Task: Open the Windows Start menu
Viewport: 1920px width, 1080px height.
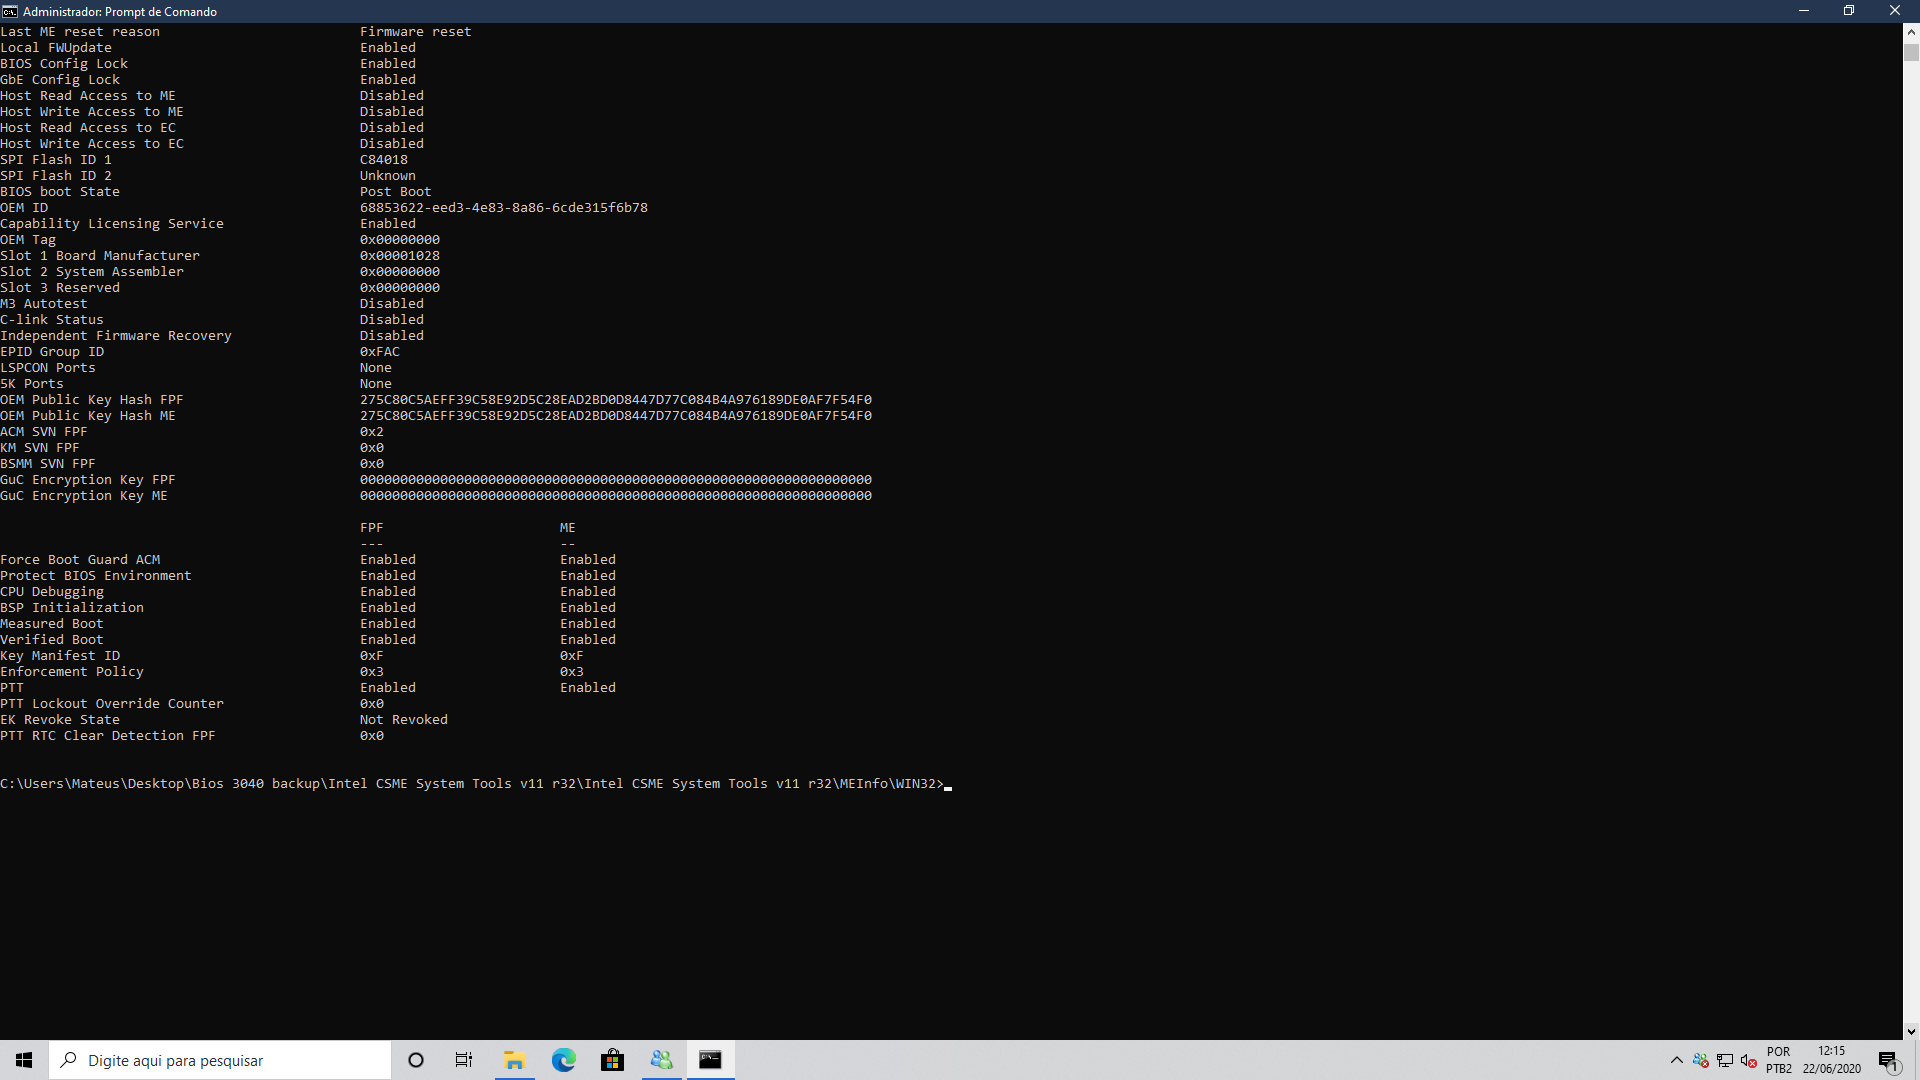Action: point(24,1060)
